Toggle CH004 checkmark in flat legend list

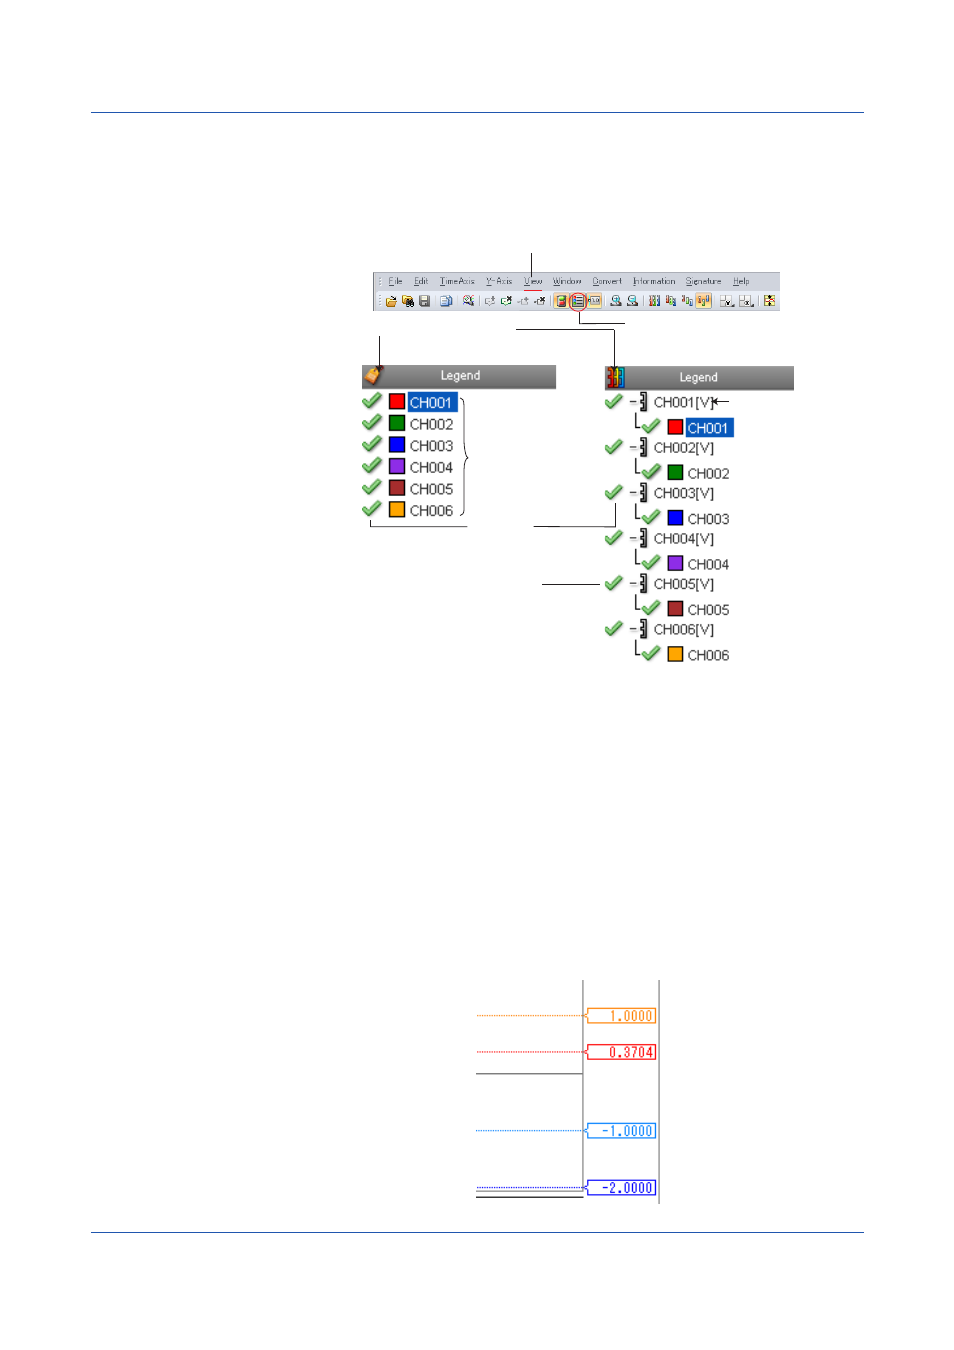tap(372, 466)
